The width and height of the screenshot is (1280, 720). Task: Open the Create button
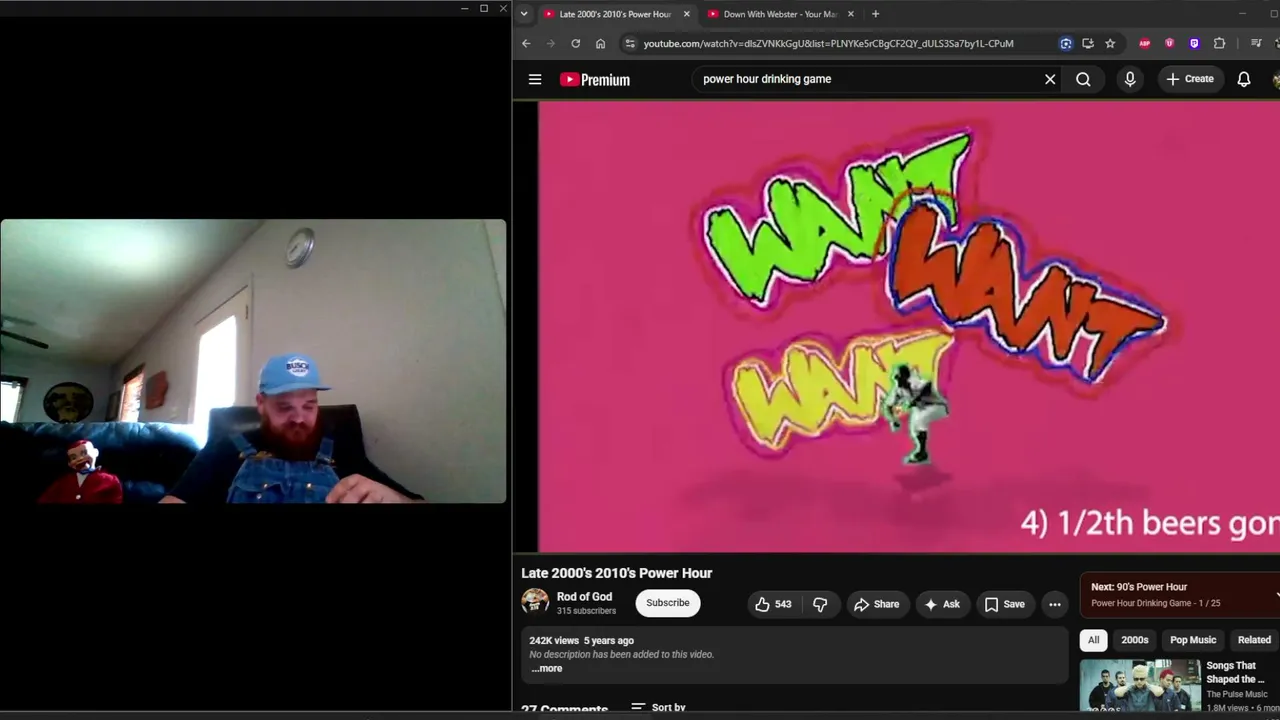pos(1190,79)
